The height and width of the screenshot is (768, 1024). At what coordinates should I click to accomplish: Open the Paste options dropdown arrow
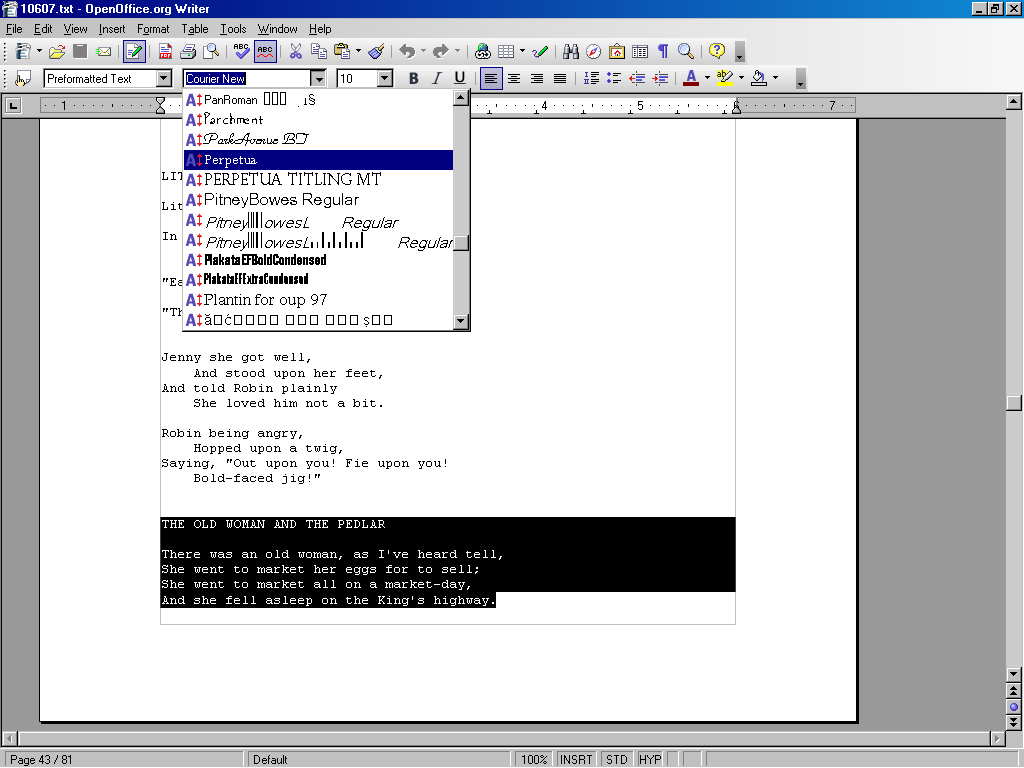(358, 51)
